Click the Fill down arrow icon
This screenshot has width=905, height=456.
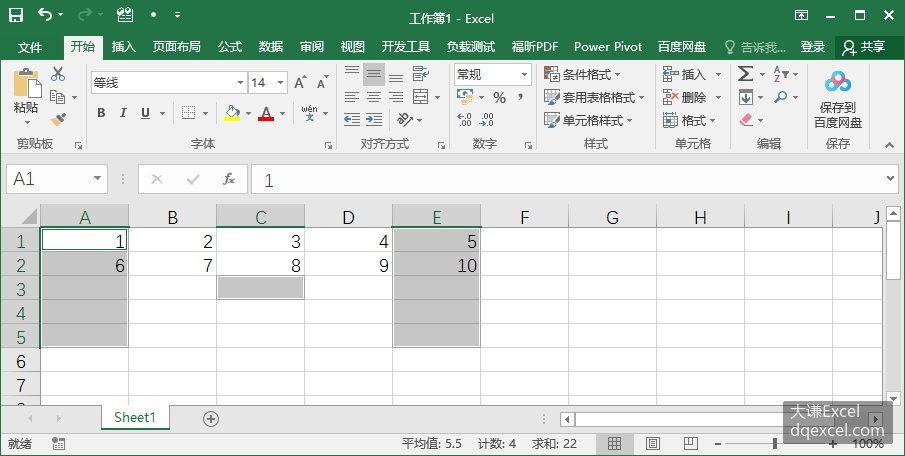click(x=746, y=97)
